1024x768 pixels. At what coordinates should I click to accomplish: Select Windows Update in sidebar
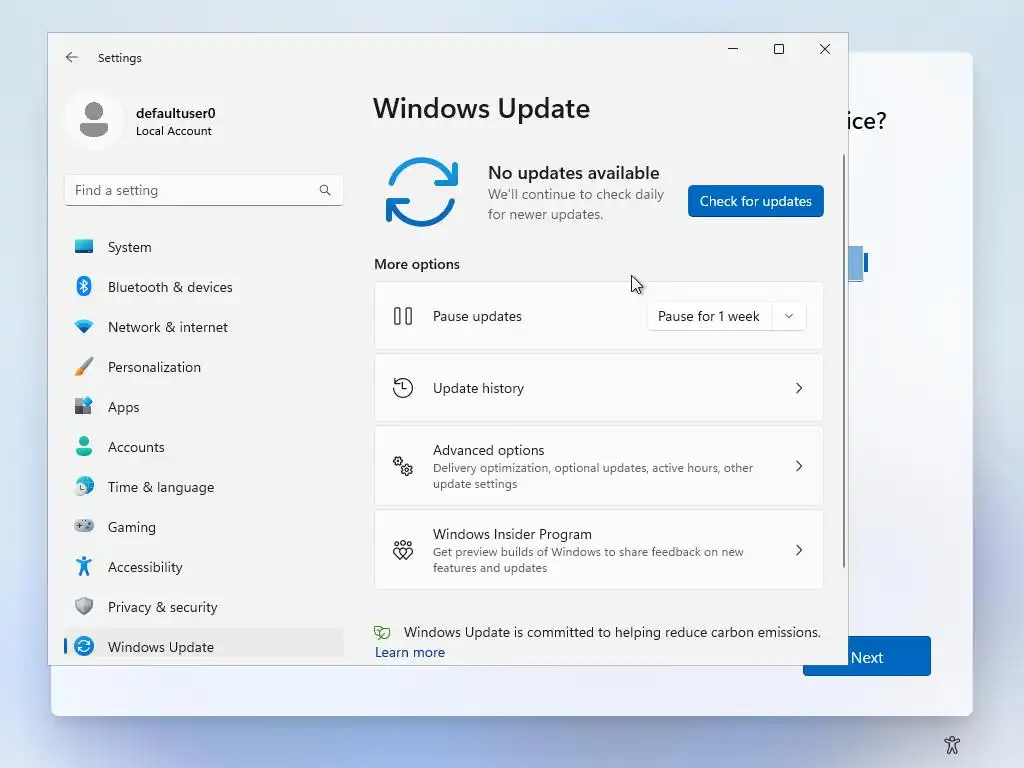(x=204, y=646)
